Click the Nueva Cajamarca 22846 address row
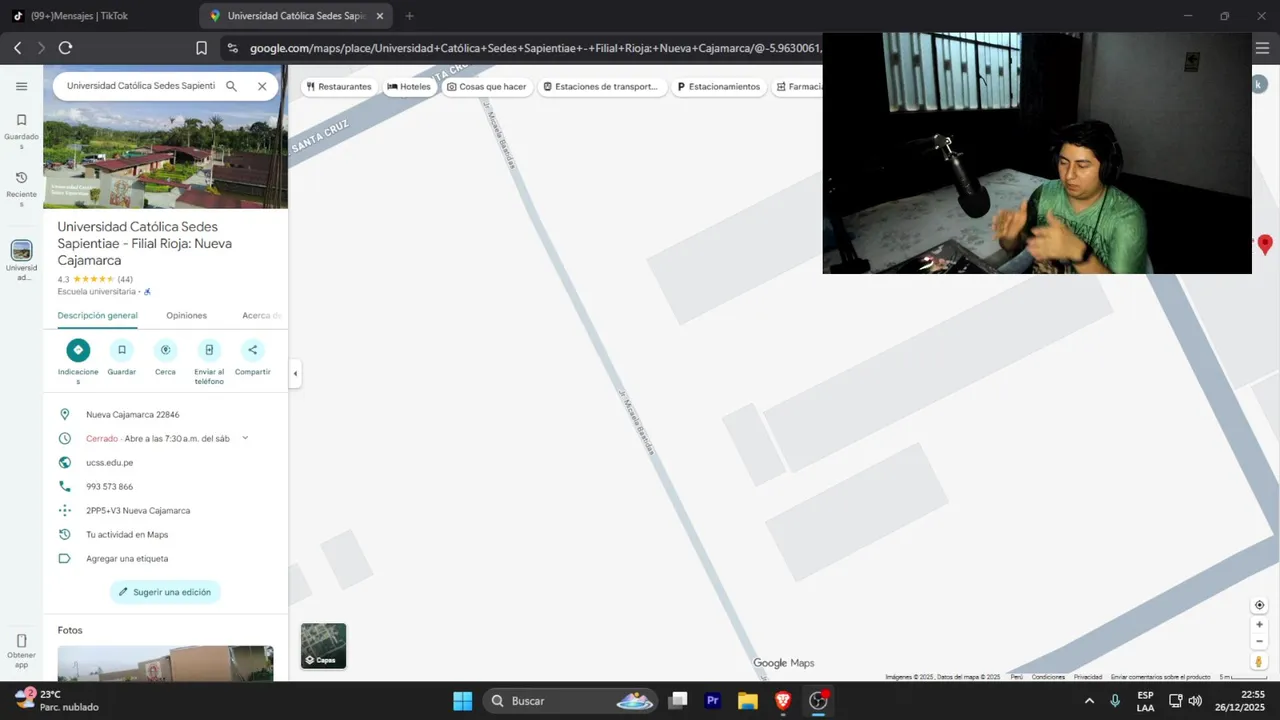 (x=165, y=414)
